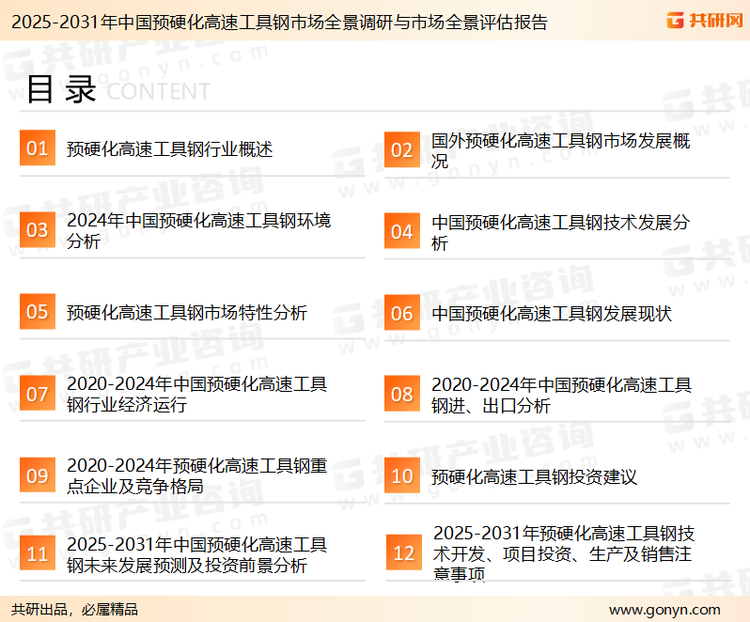Visit www.gonyn.com link in footer
The width and height of the screenshot is (750, 622).
click(x=664, y=609)
